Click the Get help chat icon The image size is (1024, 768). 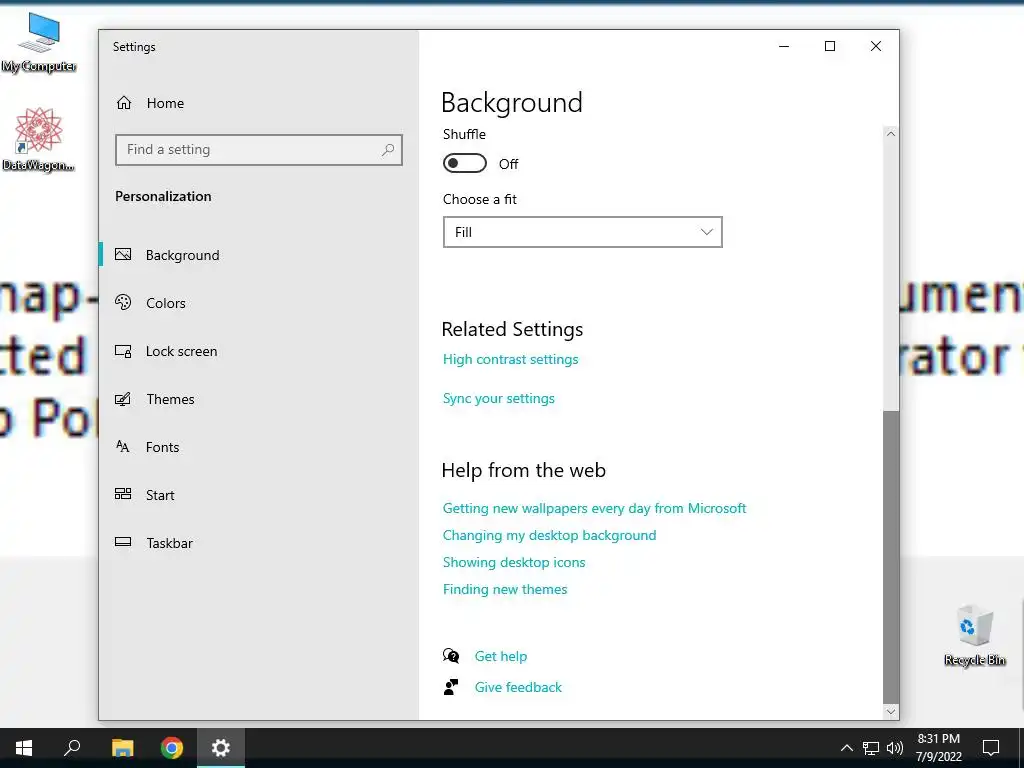click(x=451, y=656)
